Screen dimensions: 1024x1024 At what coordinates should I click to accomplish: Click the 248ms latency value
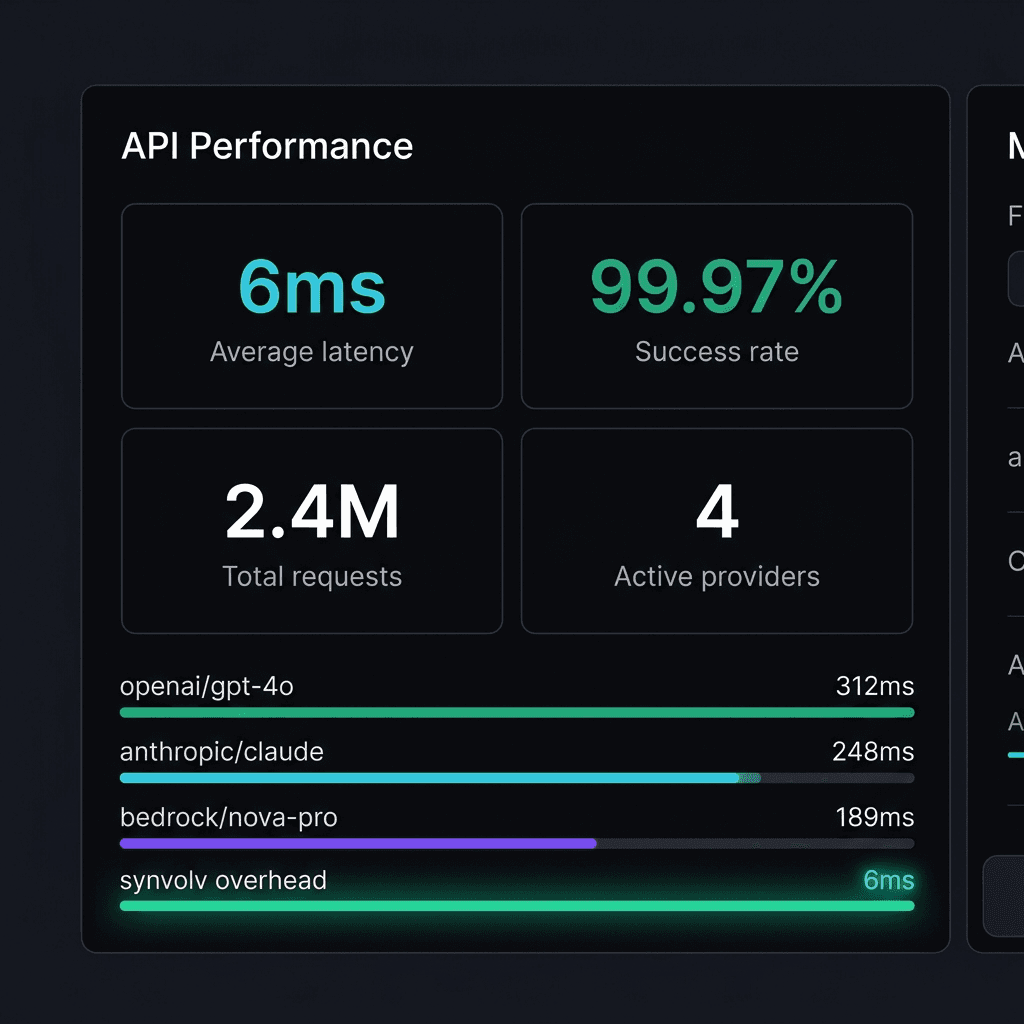click(873, 752)
